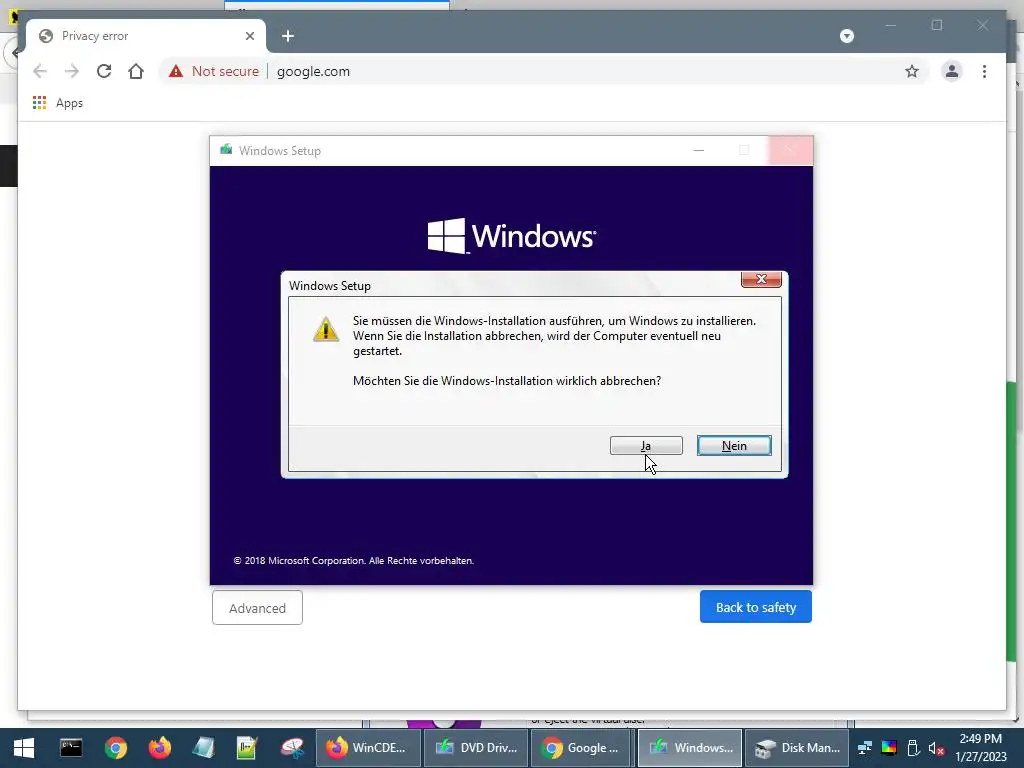Click the USB device tray icon
Screen dimensions: 1024x768
click(x=913, y=748)
